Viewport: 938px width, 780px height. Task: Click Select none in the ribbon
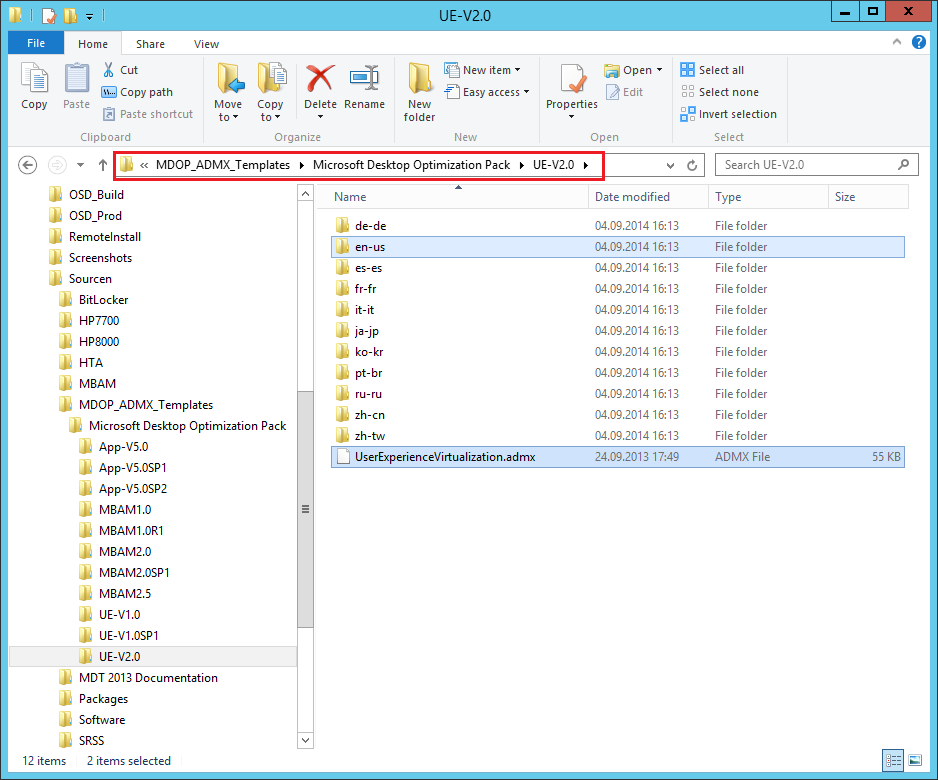click(x=720, y=92)
